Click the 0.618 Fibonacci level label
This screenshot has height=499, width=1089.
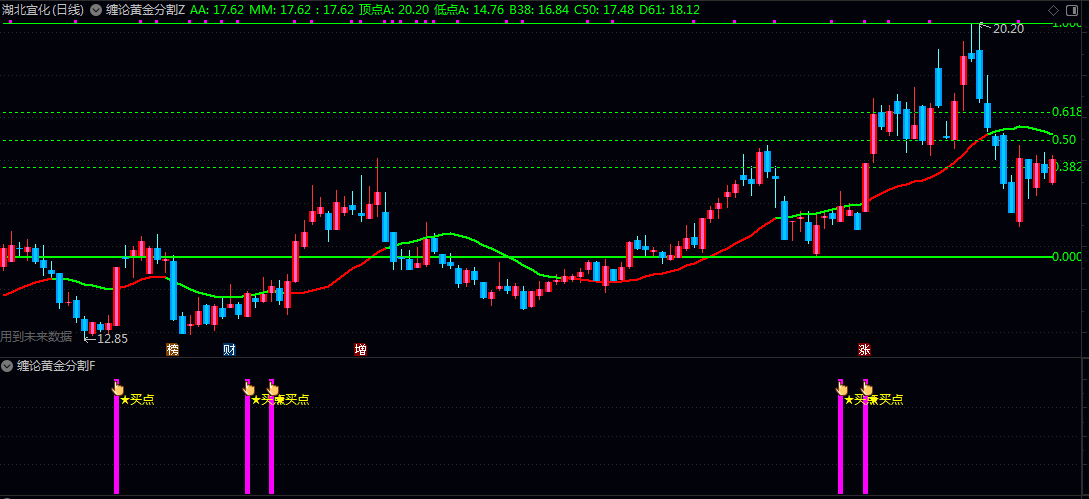[x=1067, y=112]
